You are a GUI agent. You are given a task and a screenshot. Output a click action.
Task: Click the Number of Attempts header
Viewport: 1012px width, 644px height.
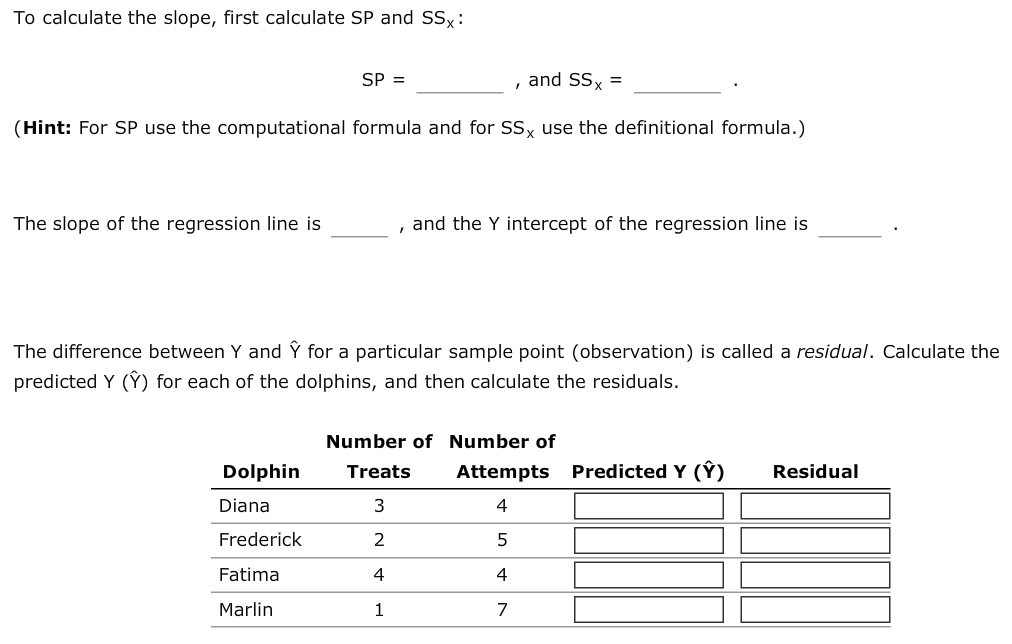point(501,456)
